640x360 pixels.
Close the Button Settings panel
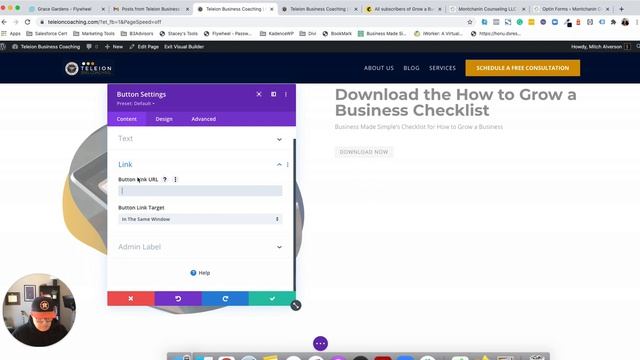pyautogui.click(x=259, y=94)
